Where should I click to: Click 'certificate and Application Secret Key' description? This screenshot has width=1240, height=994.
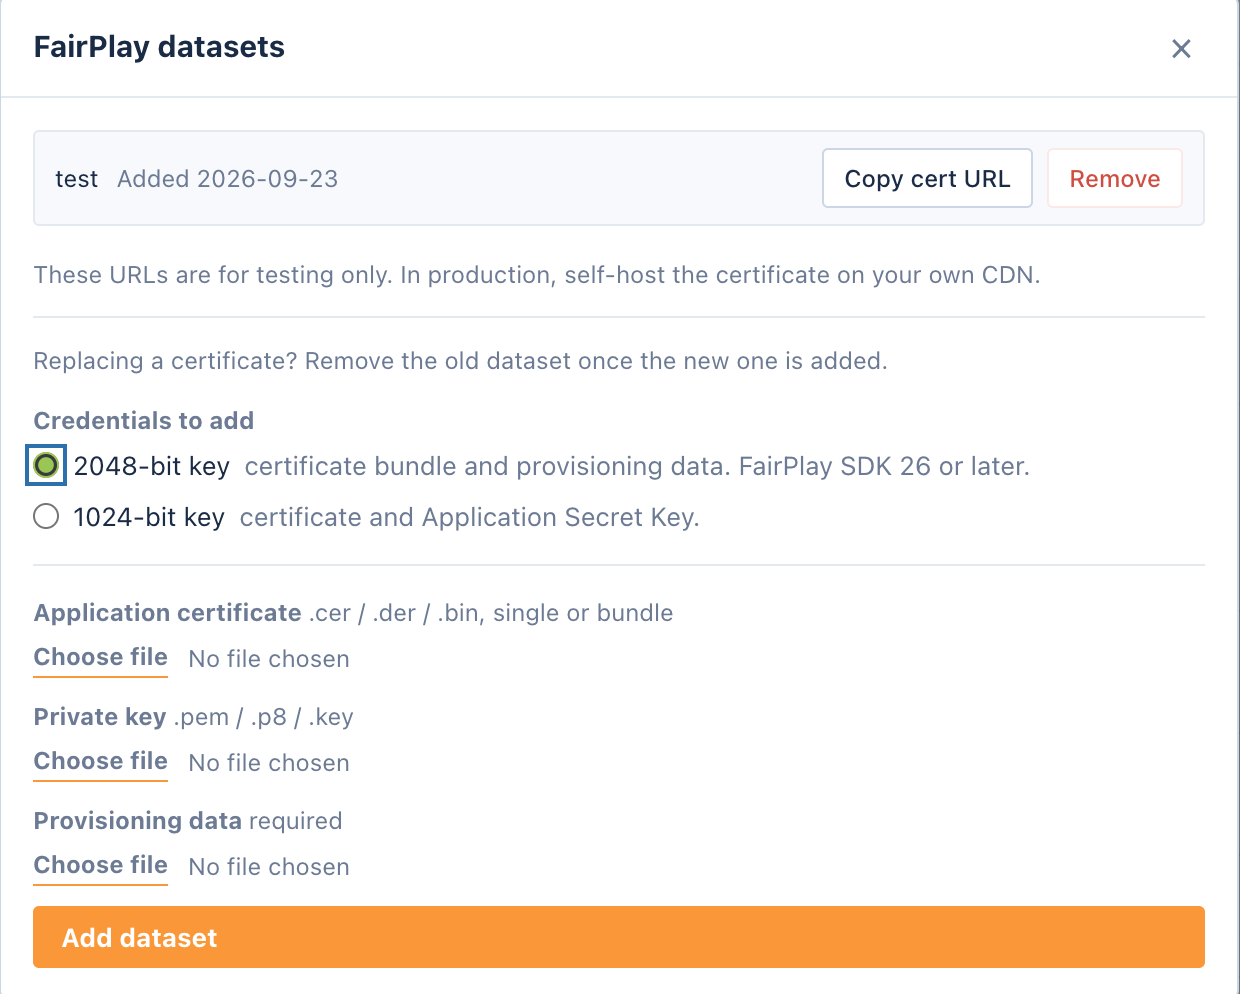[x=470, y=517]
